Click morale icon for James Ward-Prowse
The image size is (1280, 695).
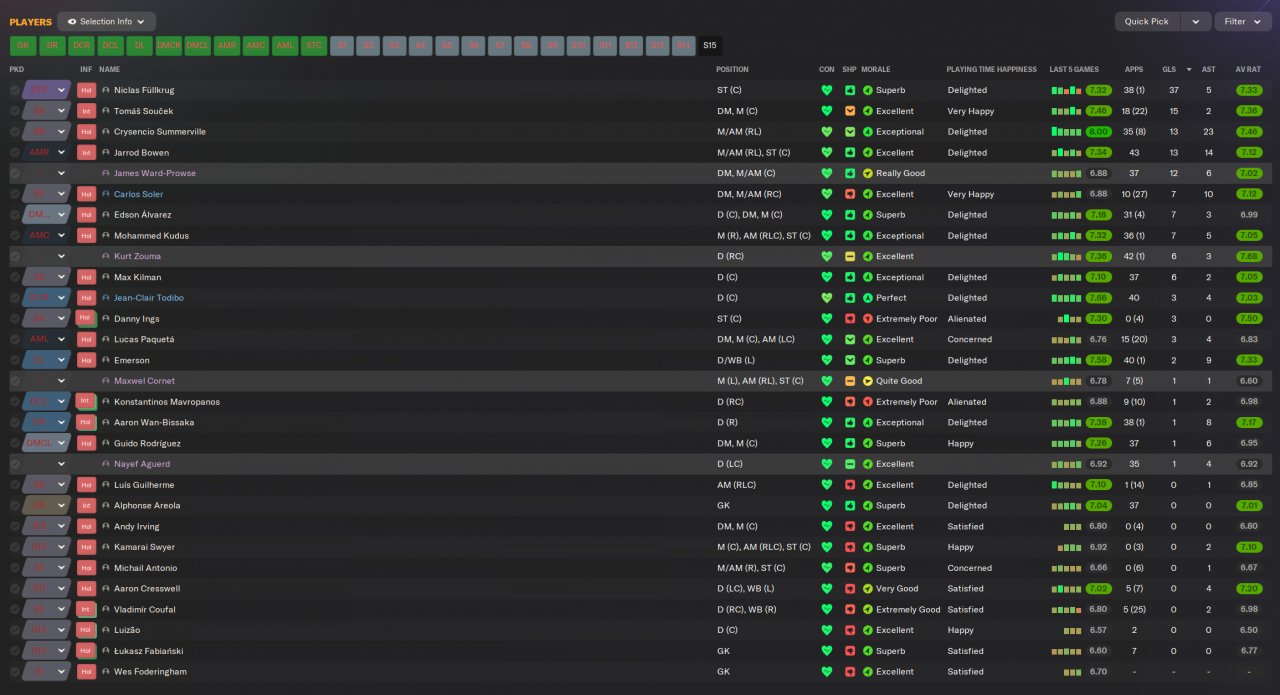(x=867, y=173)
